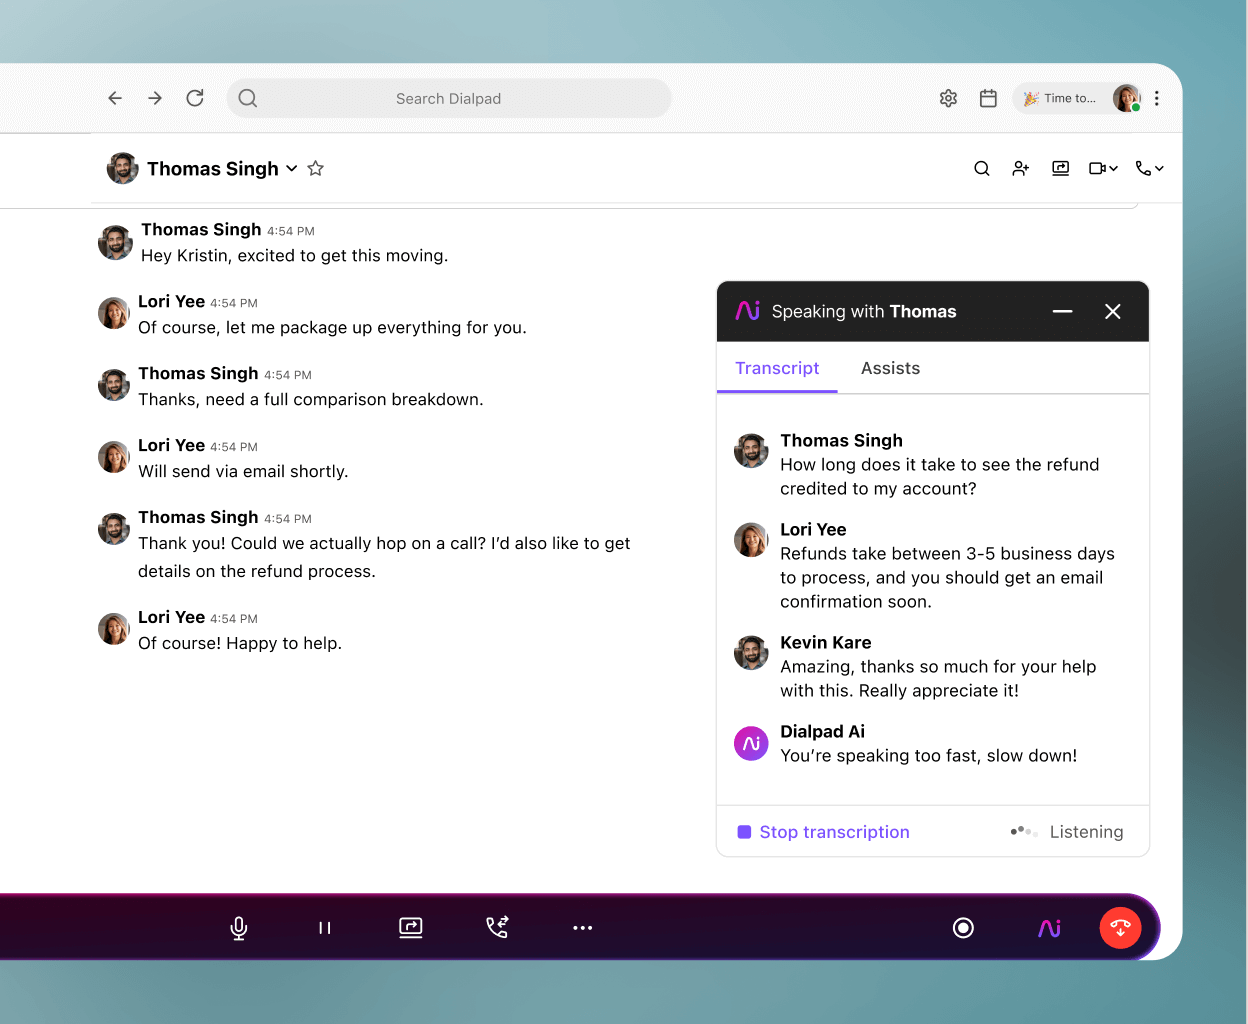Search within the Thomas Singh conversation

981,168
